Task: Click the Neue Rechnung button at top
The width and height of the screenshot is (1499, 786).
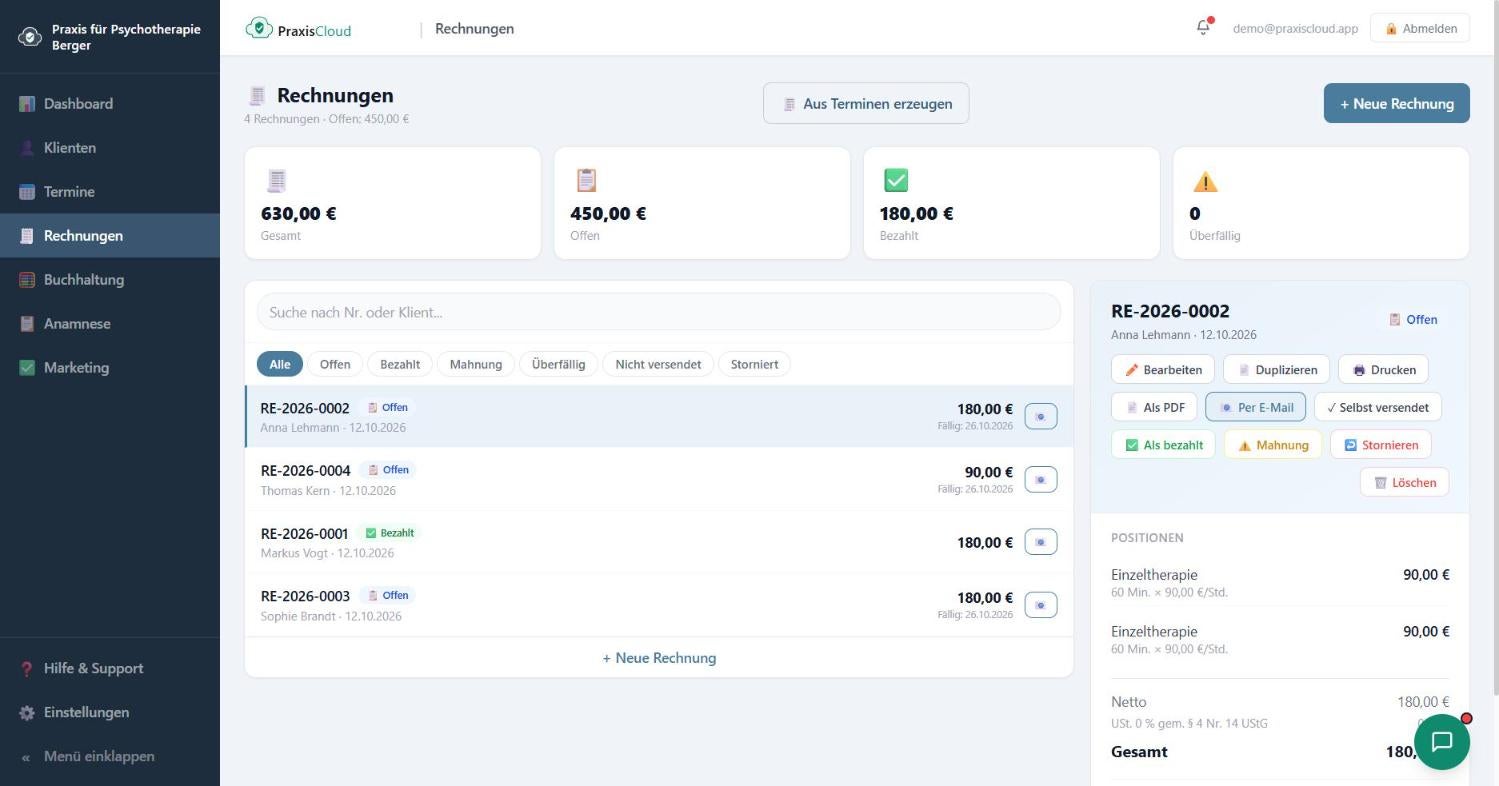Action: [x=1396, y=103]
